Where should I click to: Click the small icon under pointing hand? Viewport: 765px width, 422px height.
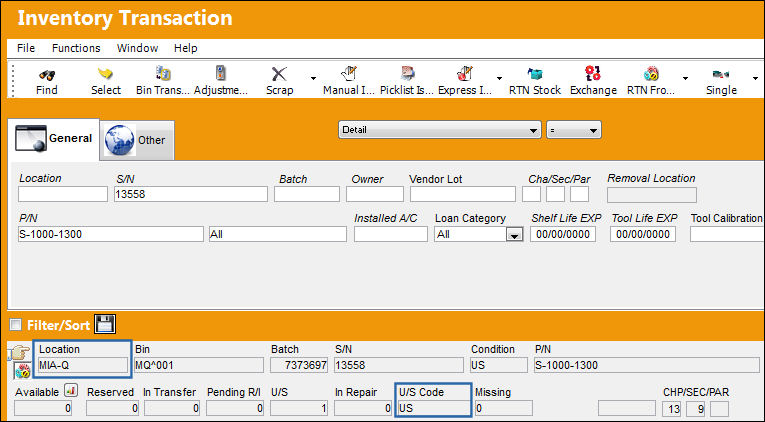tap(22, 371)
